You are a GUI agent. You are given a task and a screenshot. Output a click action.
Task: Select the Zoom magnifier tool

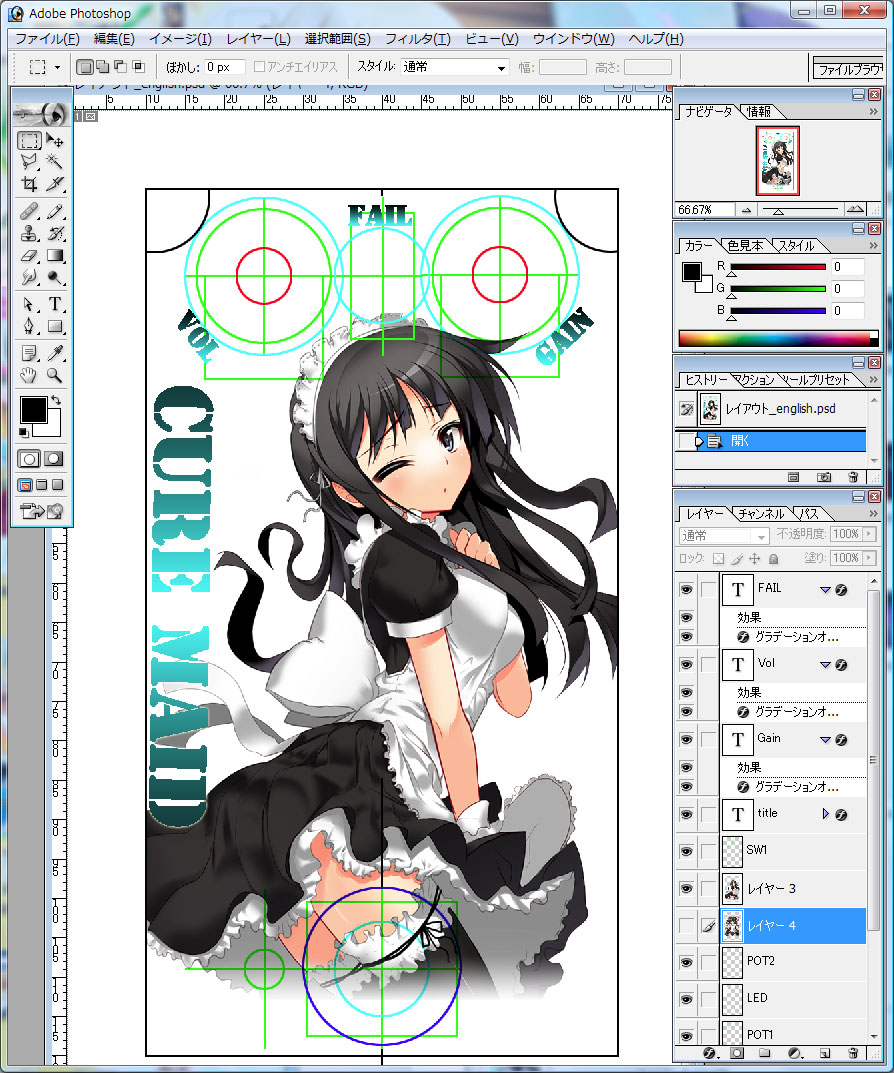(55, 375)
